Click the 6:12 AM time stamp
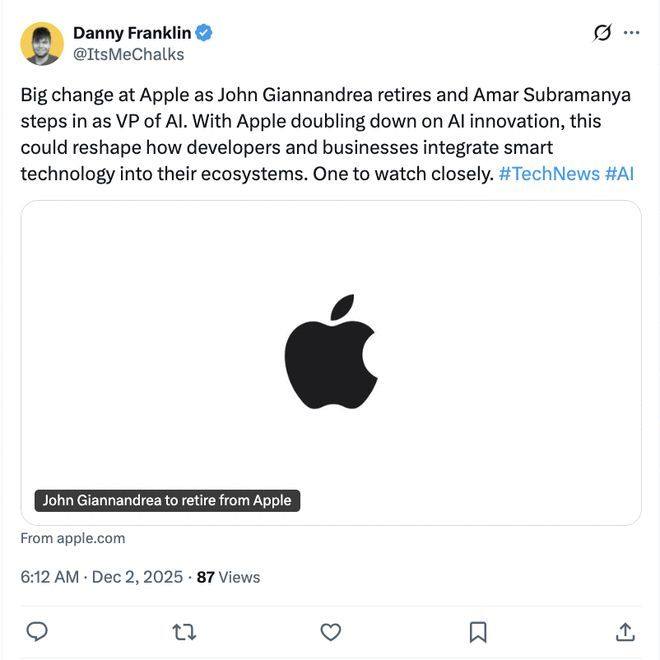The image size is (660, 660). [x=49, y=577]
